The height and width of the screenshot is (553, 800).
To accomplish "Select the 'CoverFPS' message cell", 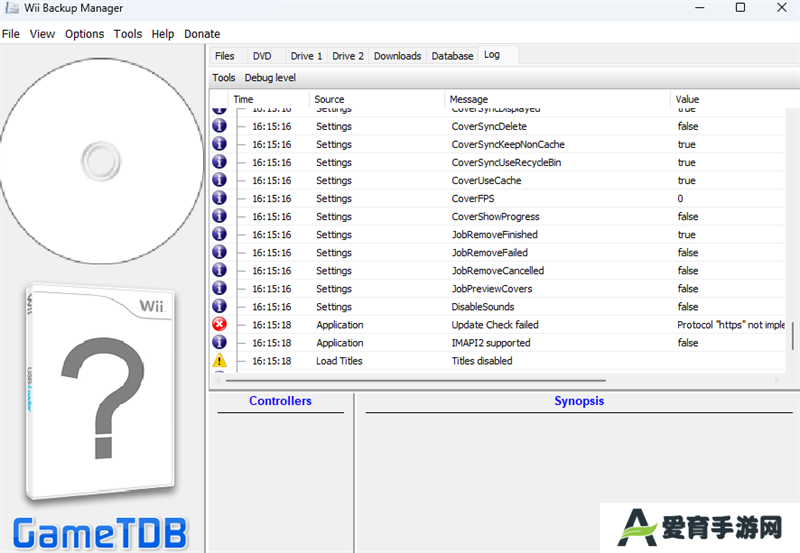I will [472, 198].
